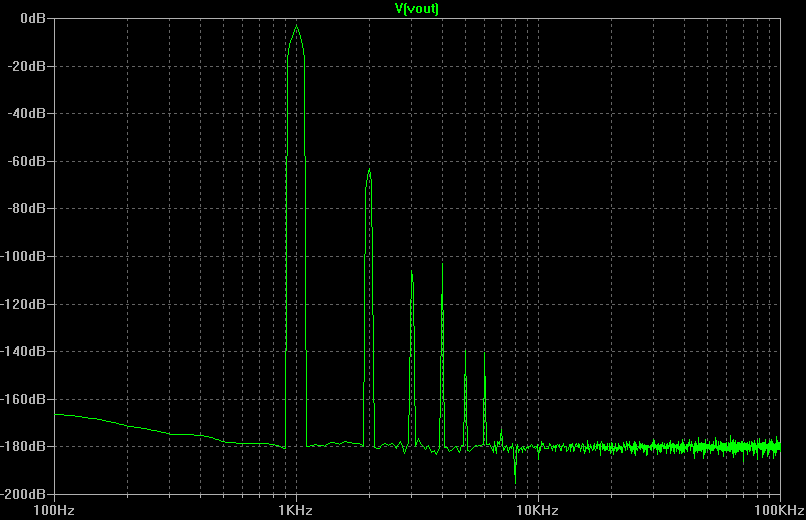806x520 pixels.
Task: Click the -120dB axis label
Action: 23,304
